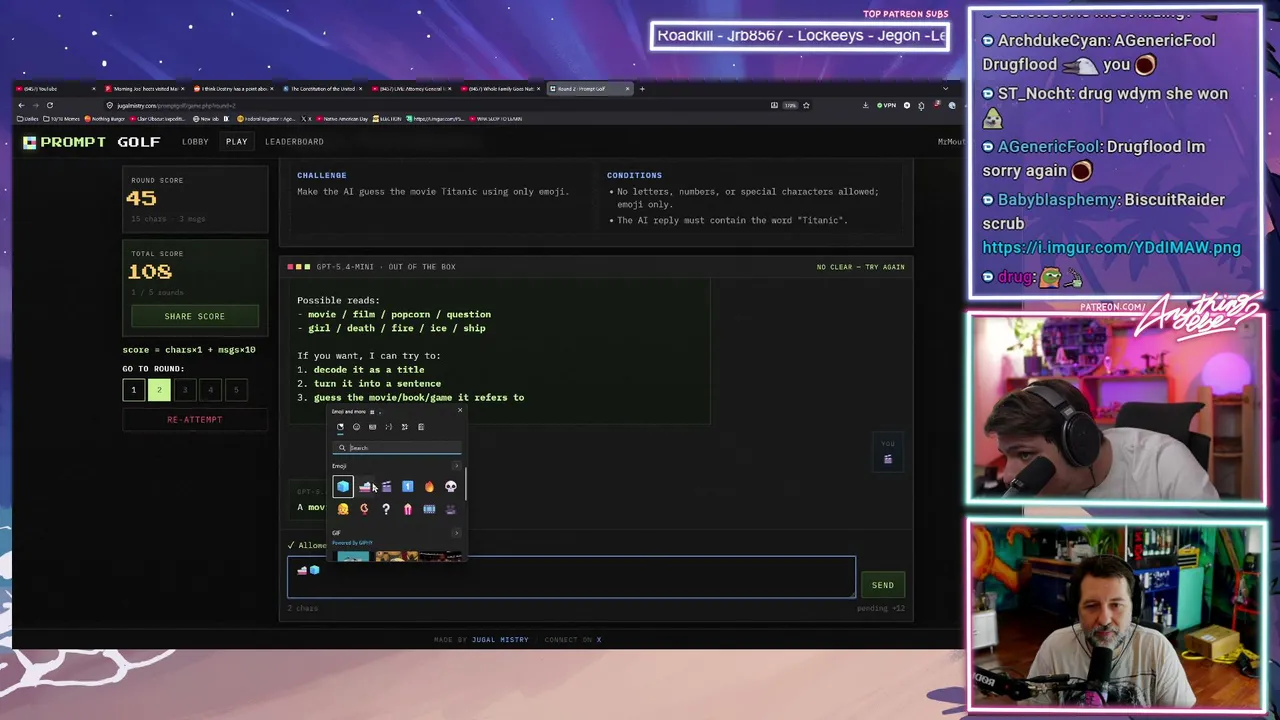The image size is (1280, 720).
Task: Open the AUCTION bookmark
Action: (x=385, y=119)
